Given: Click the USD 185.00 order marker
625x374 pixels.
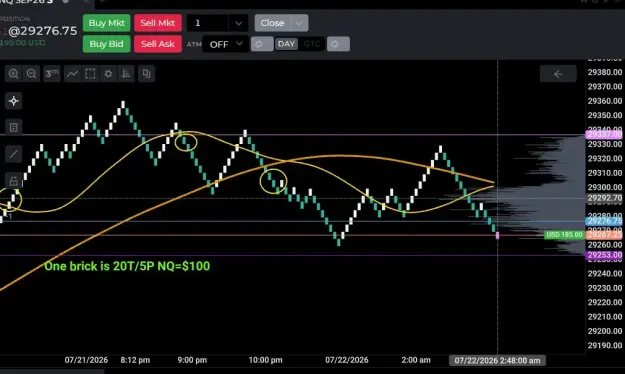Looking at the screenshot, I should [564, 234].
